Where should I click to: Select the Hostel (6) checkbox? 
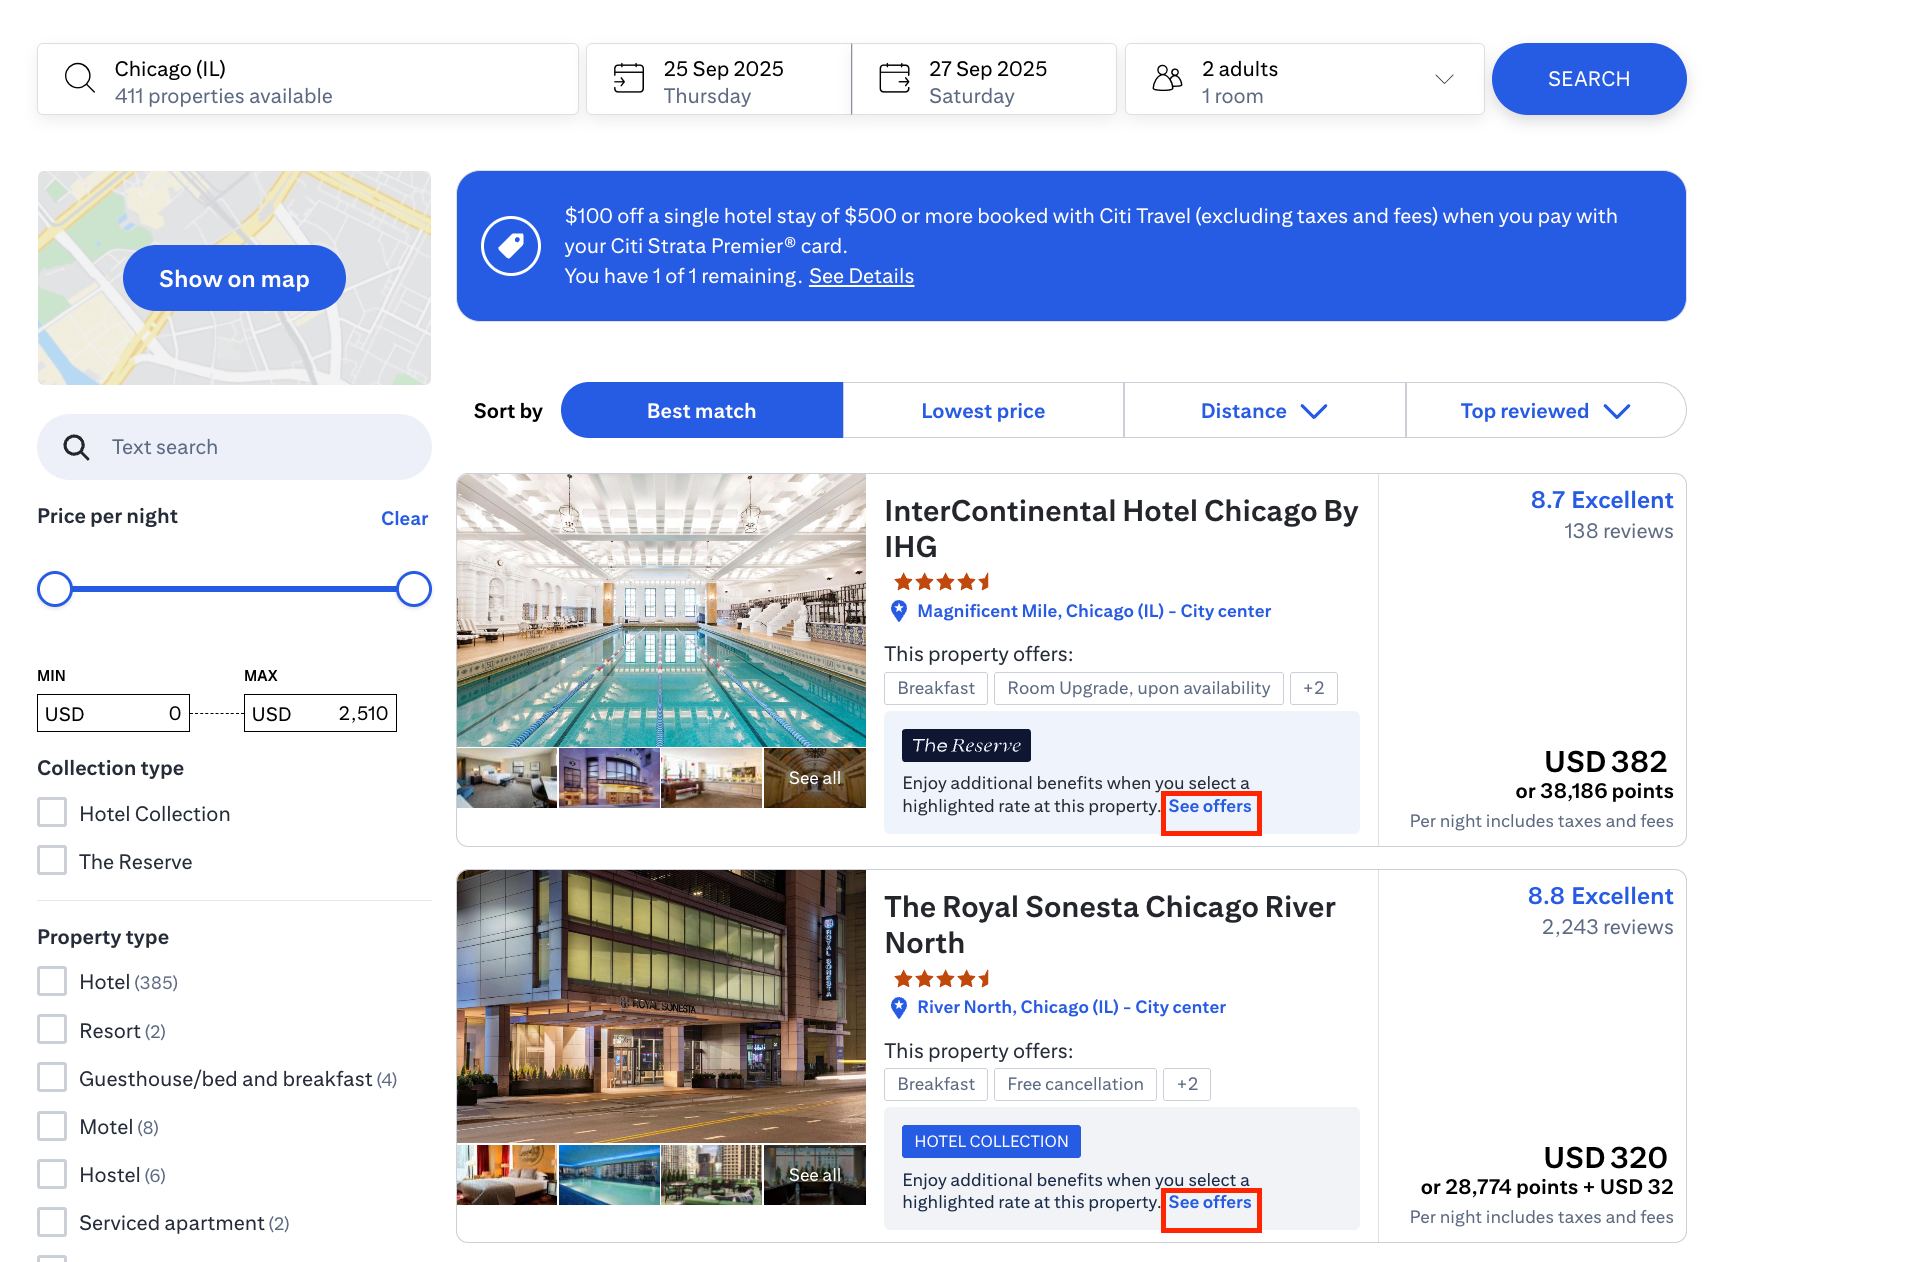point(52,1174)
